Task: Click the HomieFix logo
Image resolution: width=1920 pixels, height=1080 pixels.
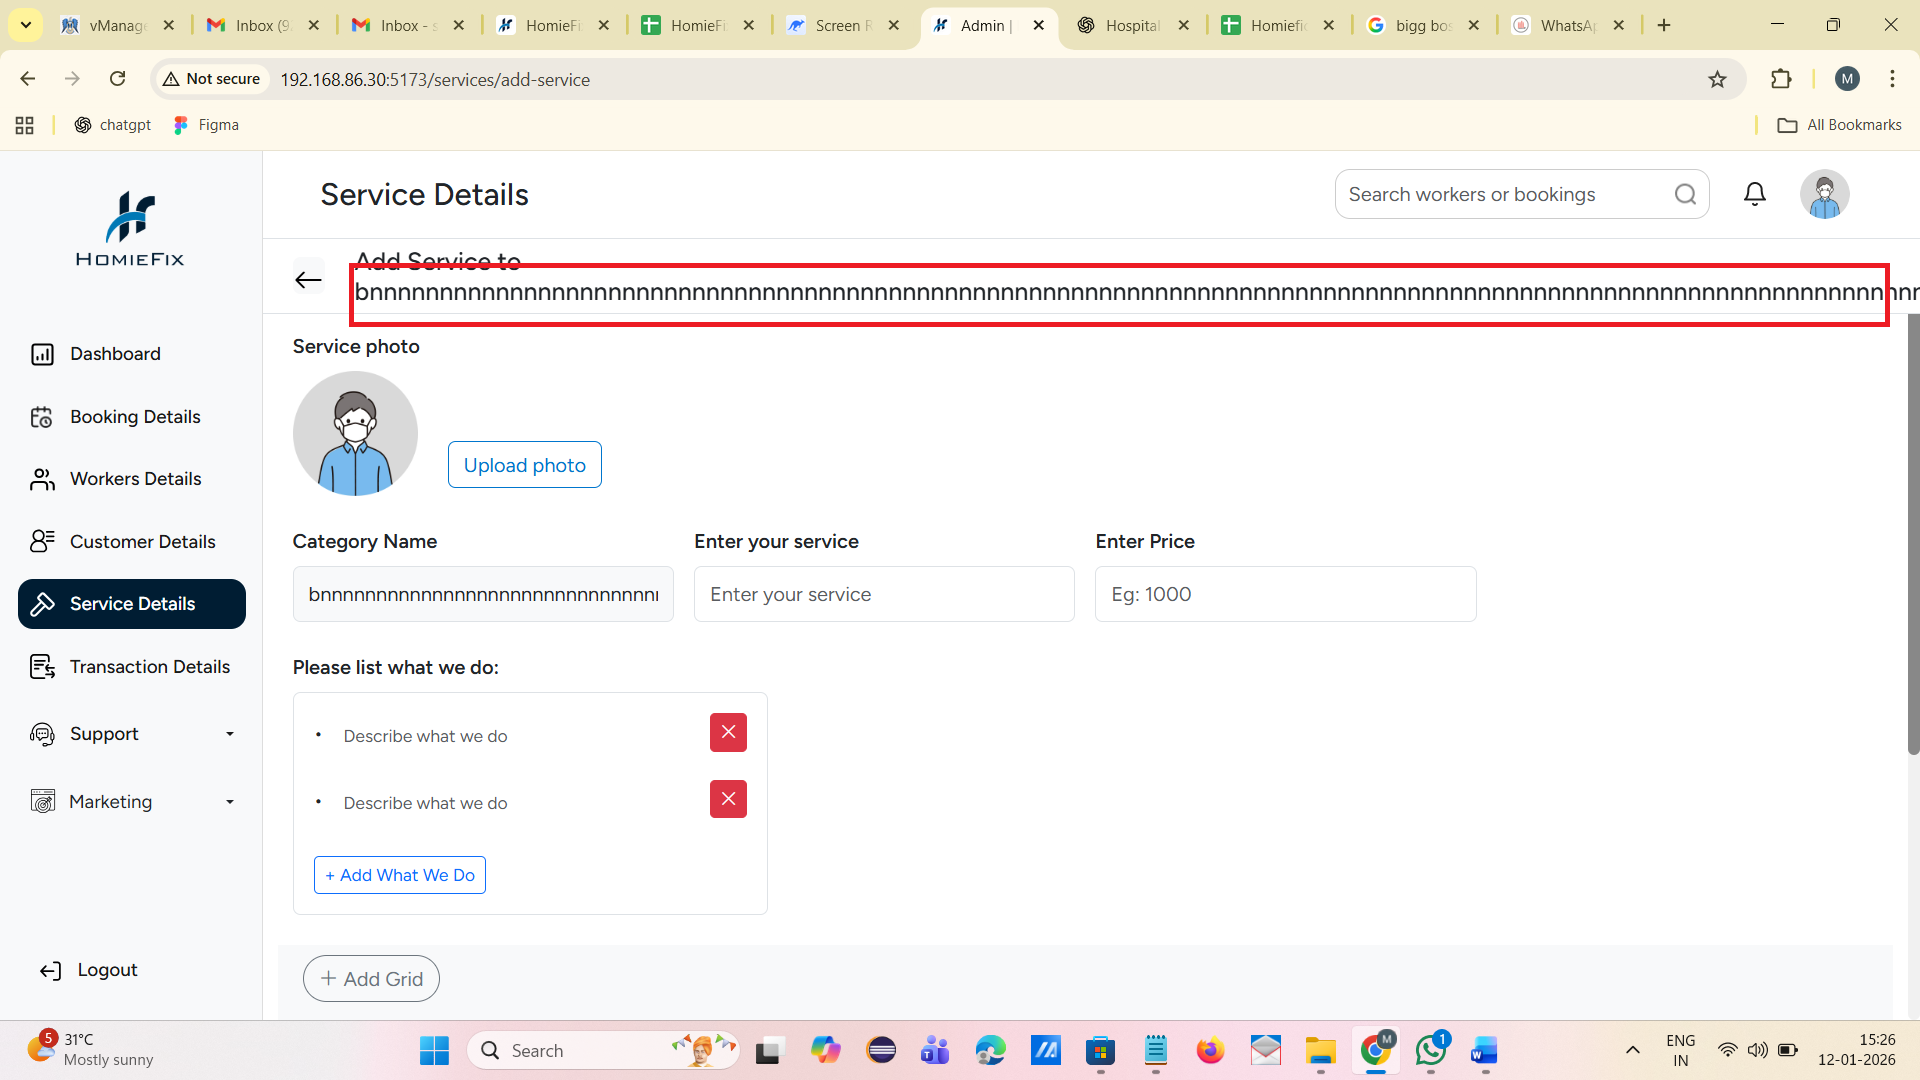Action: click(x=130, y=230)
